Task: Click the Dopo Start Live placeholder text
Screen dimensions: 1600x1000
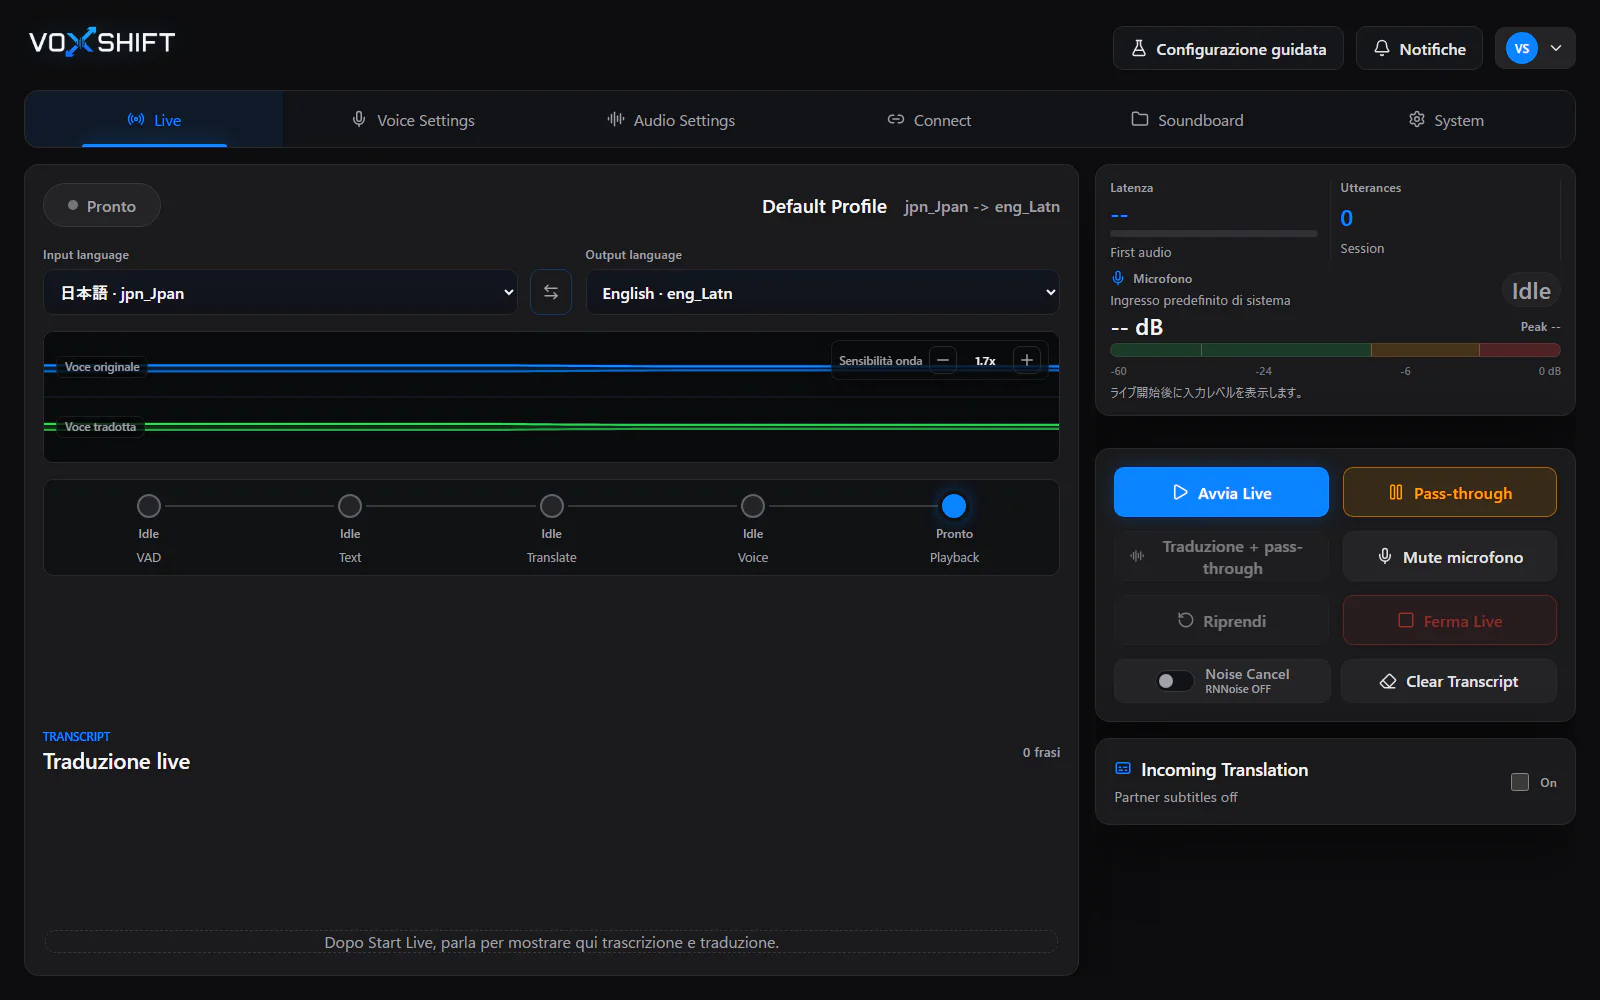Action: tap(551, 942)
